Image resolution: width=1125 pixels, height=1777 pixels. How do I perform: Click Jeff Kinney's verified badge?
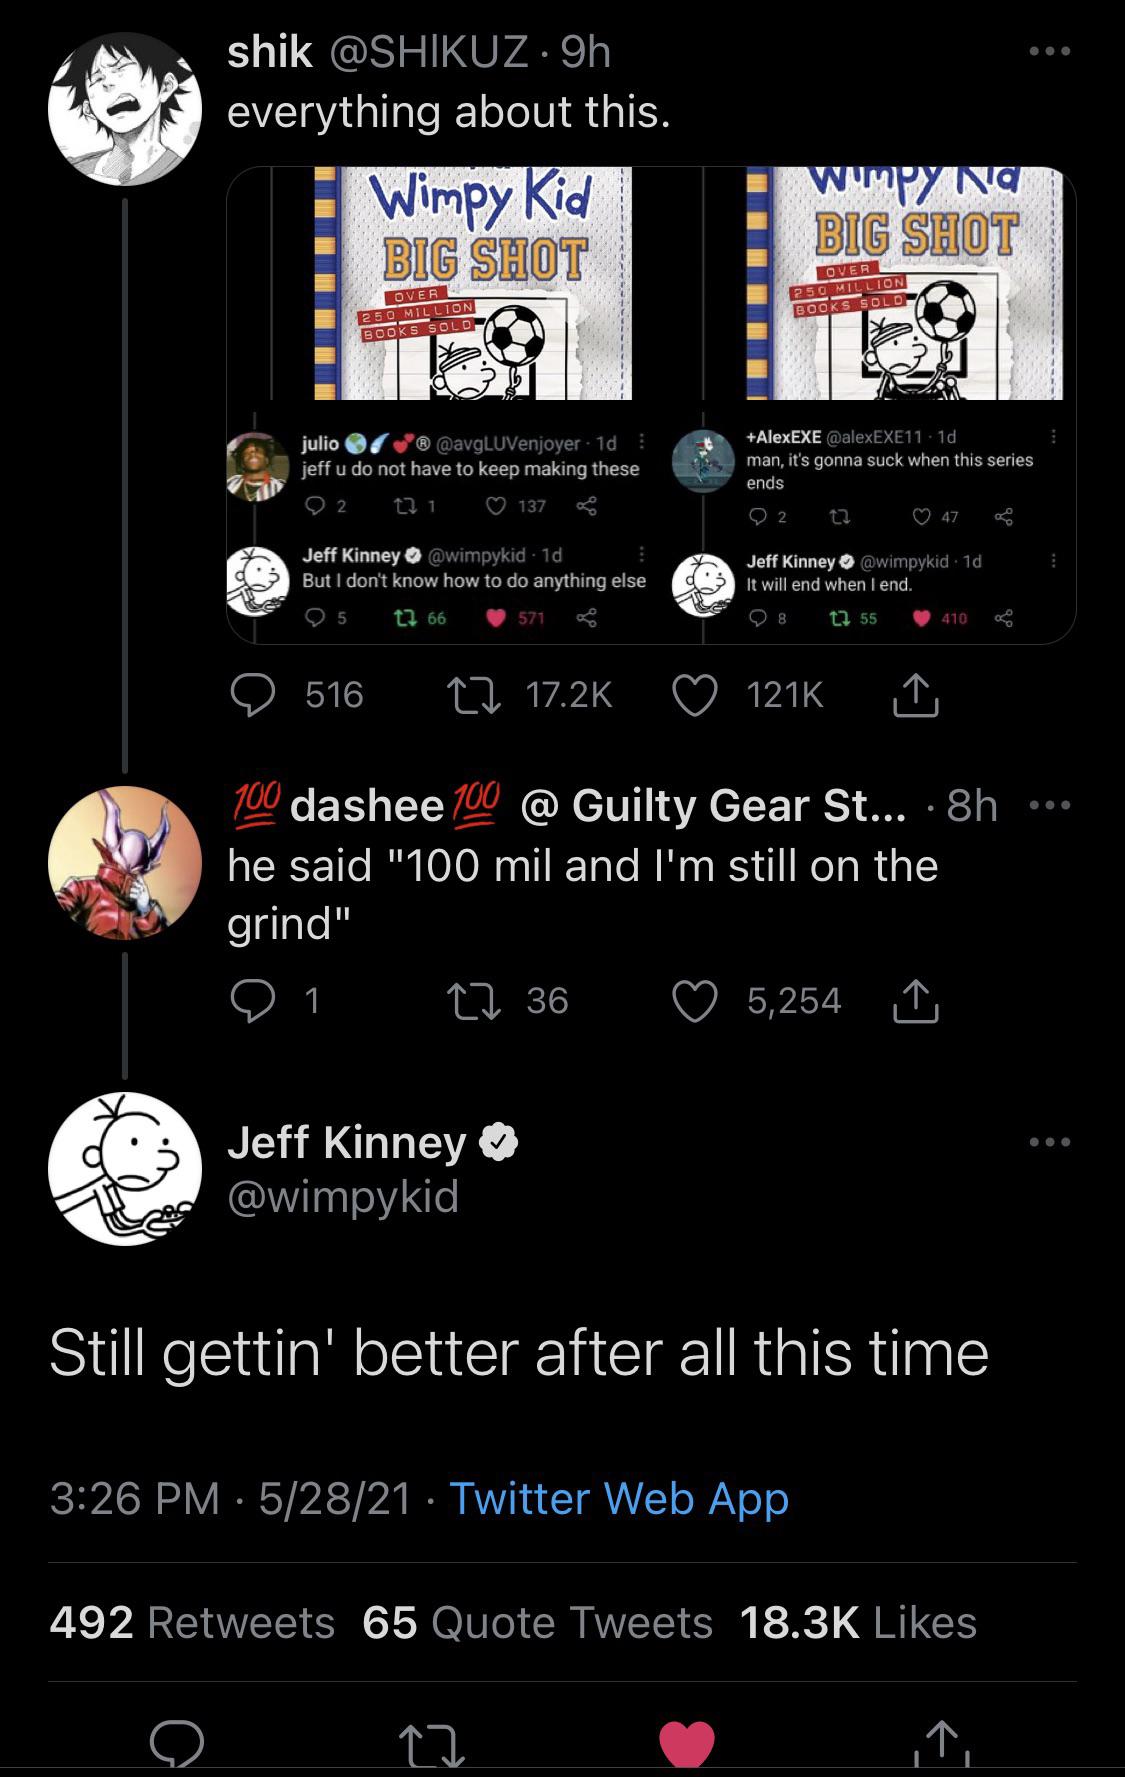point(498,1142)
